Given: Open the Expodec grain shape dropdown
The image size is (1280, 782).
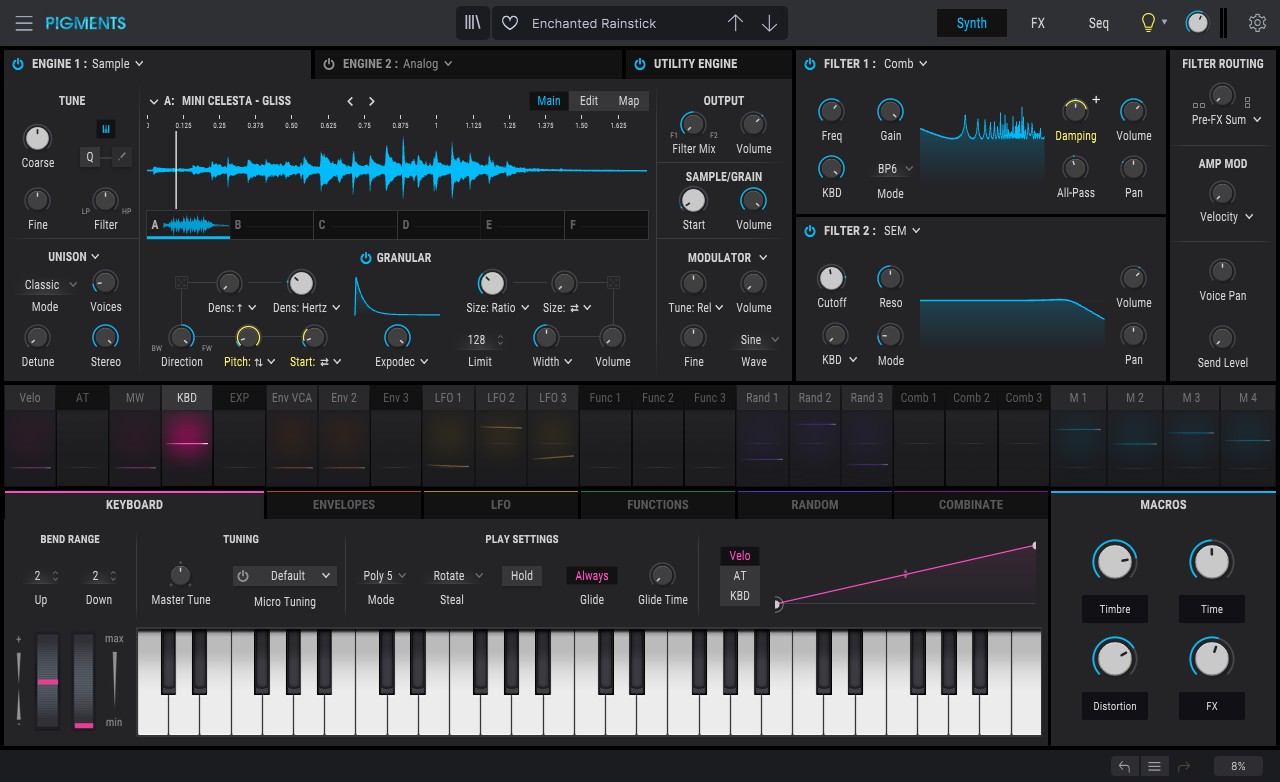Looking at the screenshot, I should click(402, 362).
